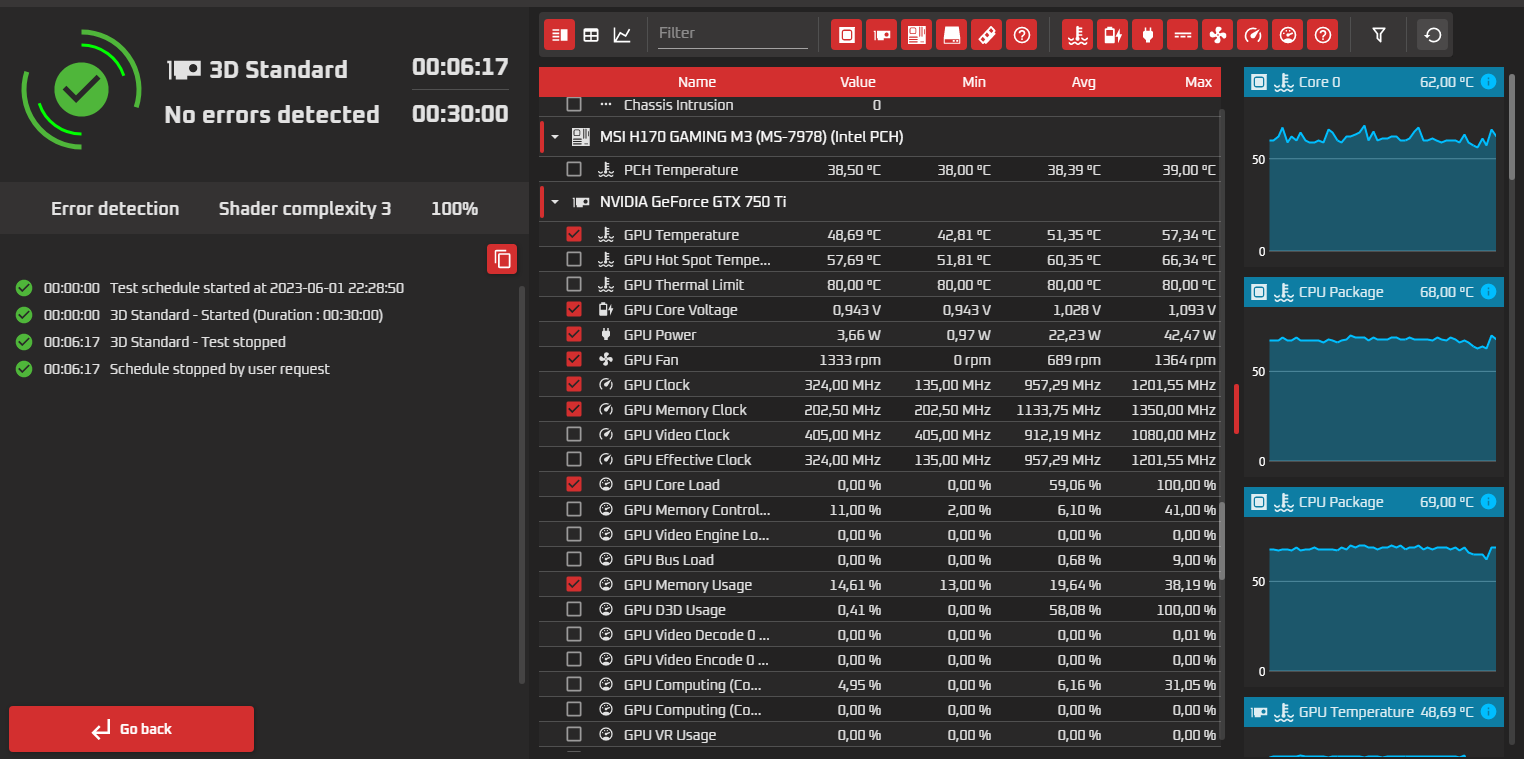Toggle the question mark filter beside the RAM icon
This screenshot has height=759, width=1524.
point(1022,35)
